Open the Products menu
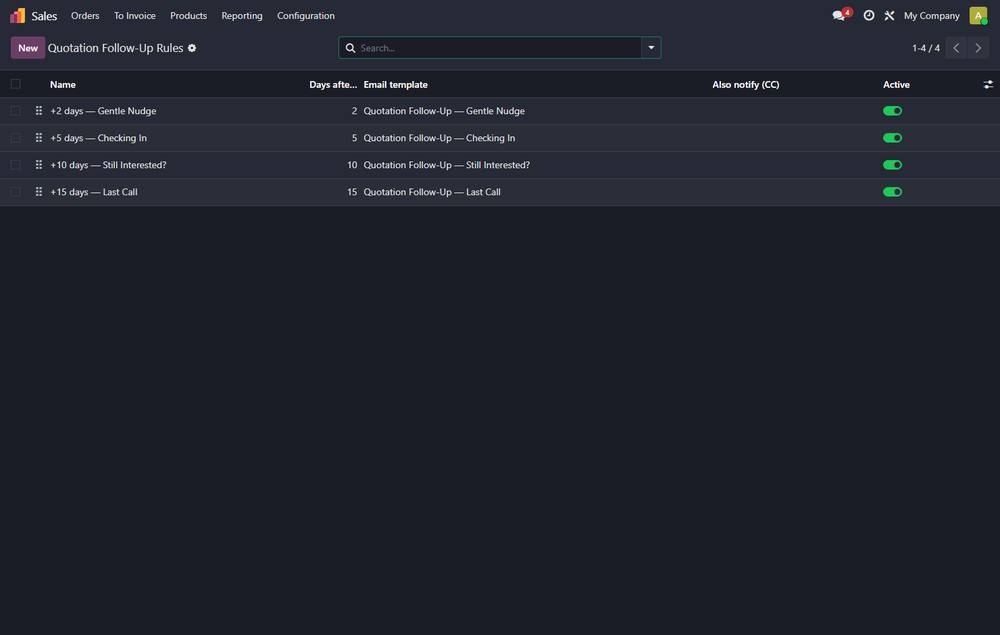Image resolution: width=1000 pixels, height=635 pixels. click(188, 15)
